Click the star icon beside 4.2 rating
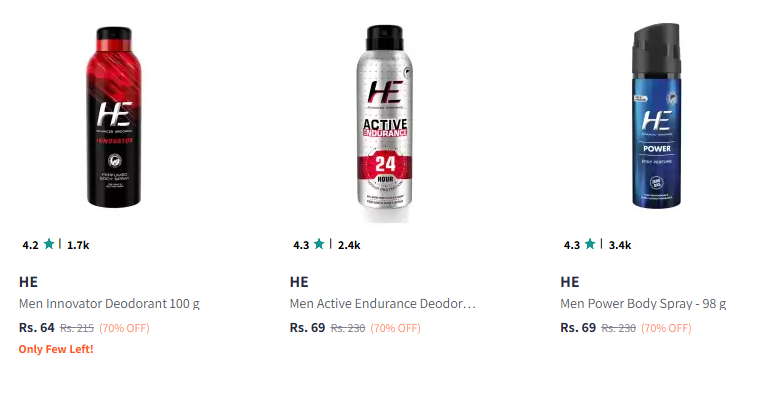This screenshot has height=394, width=775. [49, 244]
